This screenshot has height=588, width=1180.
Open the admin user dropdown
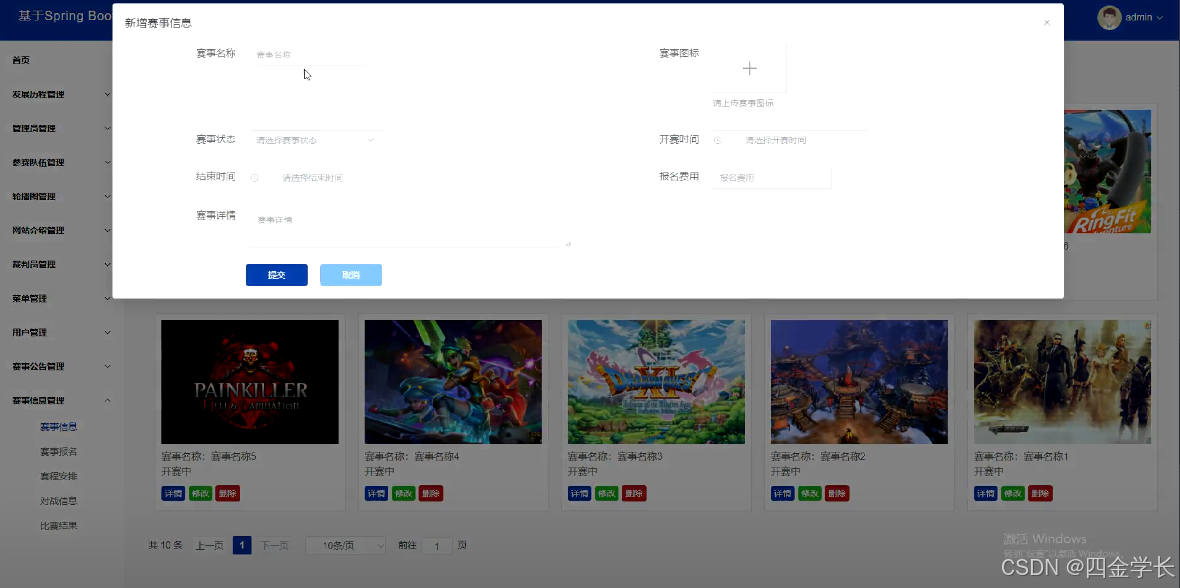click(1143, 17)
